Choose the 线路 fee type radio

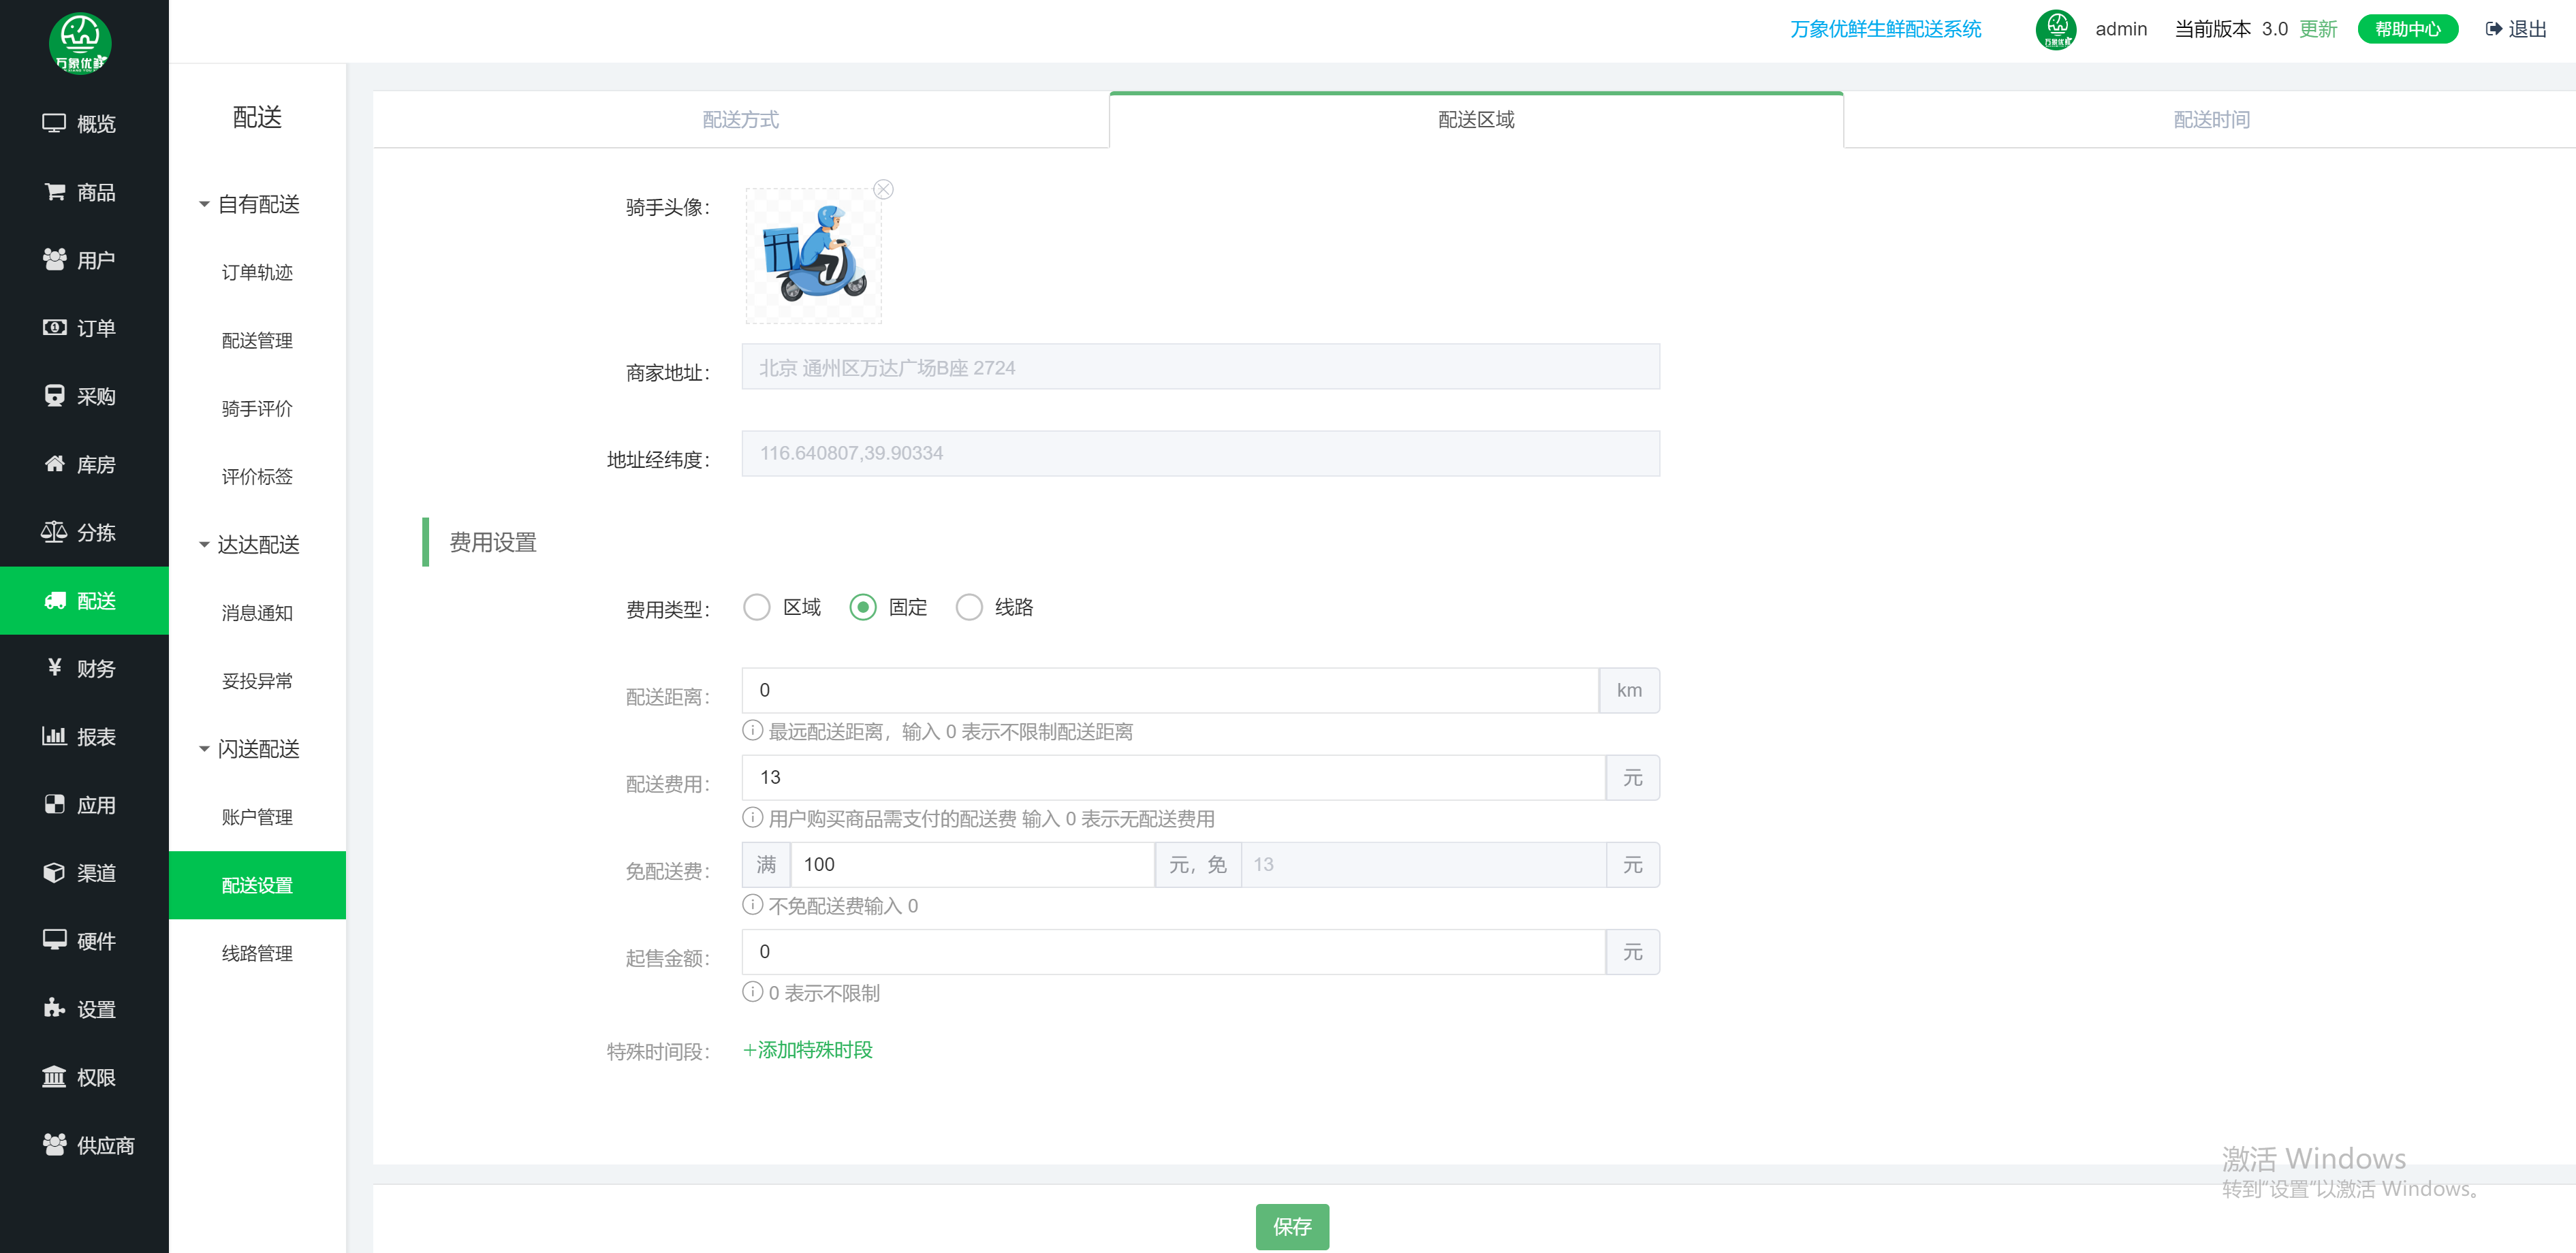tap(969, 607)
